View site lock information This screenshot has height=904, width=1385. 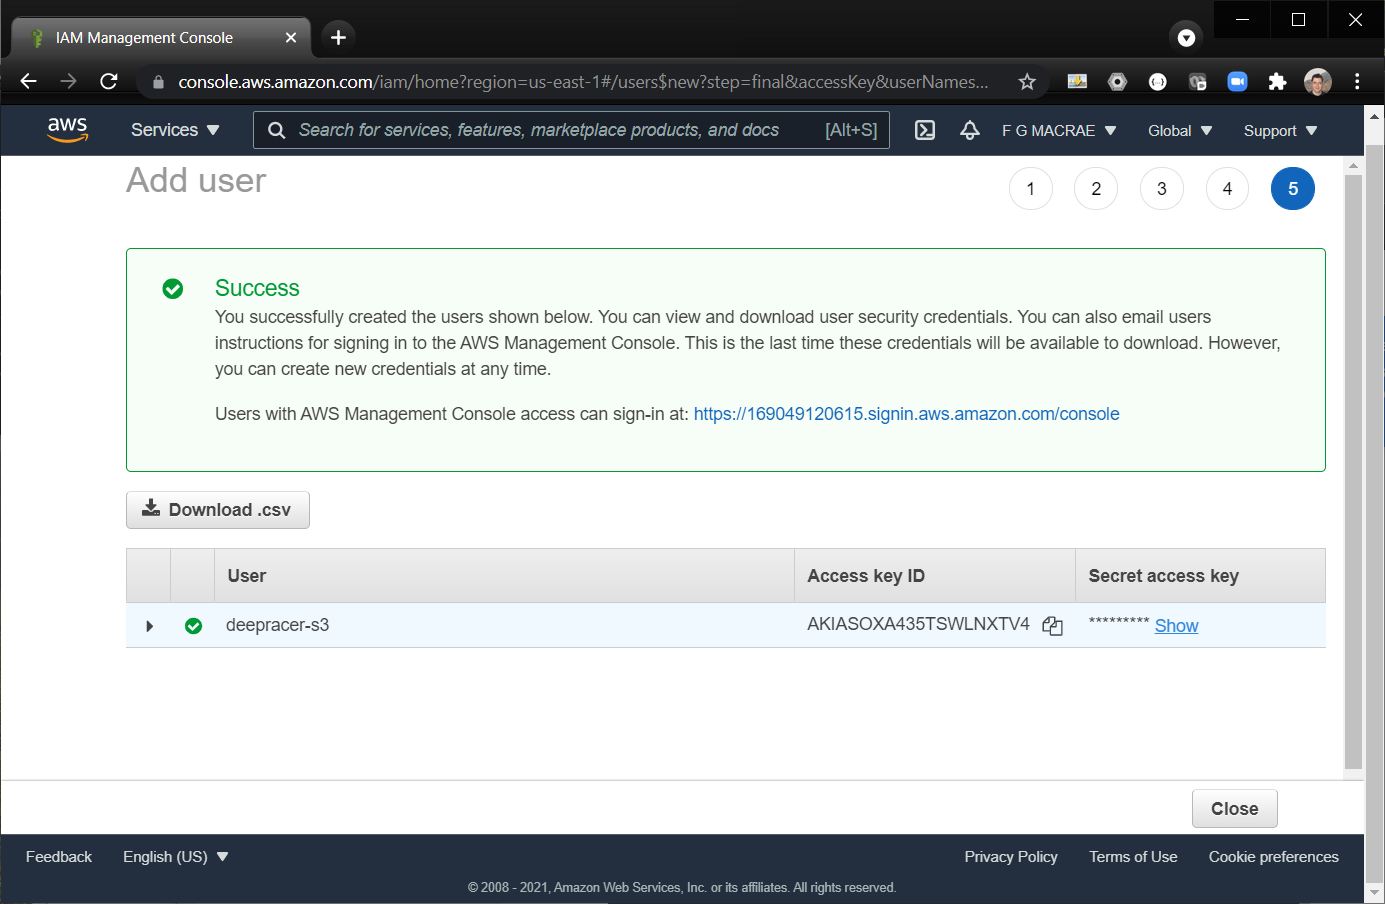[x=158, y=82]
